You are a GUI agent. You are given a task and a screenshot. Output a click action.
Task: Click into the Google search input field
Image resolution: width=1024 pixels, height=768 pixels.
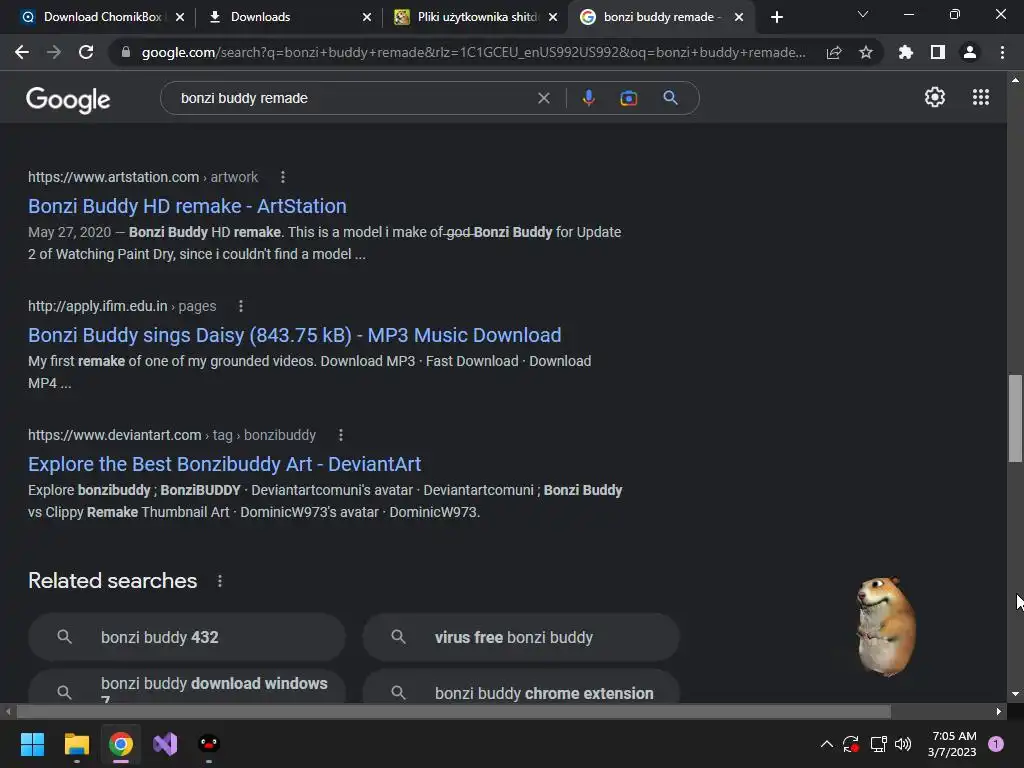[353, 98]
